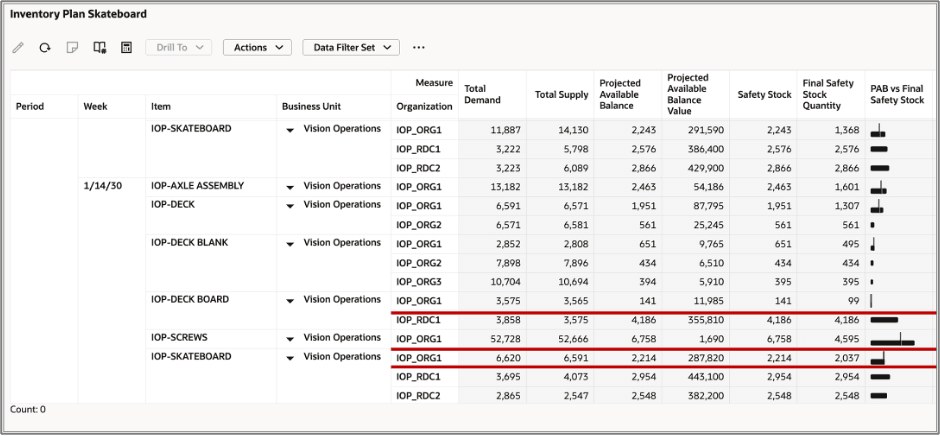
Task: Click Total Demand value 2,865
Action: [x=508, y=396]
